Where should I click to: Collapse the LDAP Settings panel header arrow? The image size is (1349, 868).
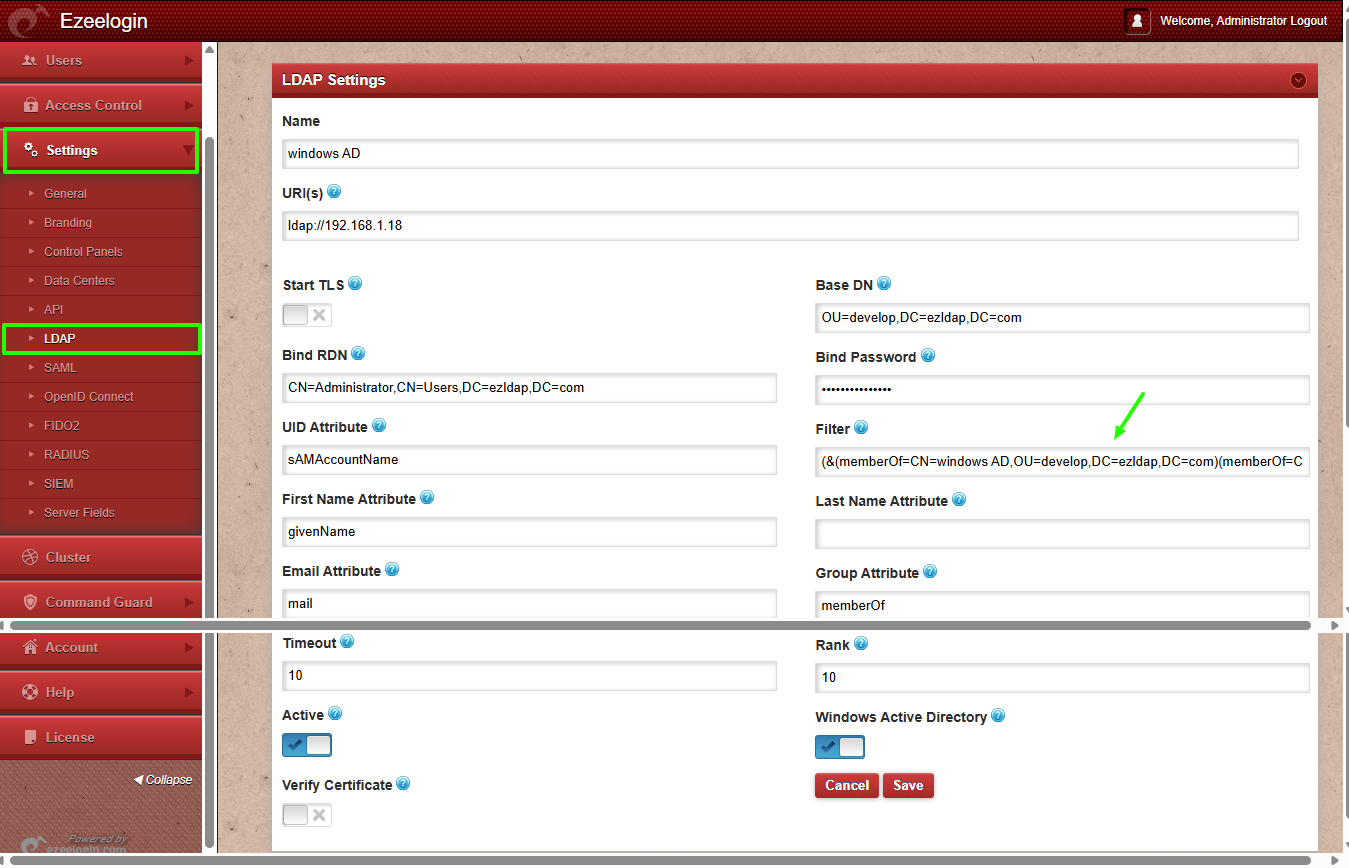pyautogui.click(x=1298, y=80)
